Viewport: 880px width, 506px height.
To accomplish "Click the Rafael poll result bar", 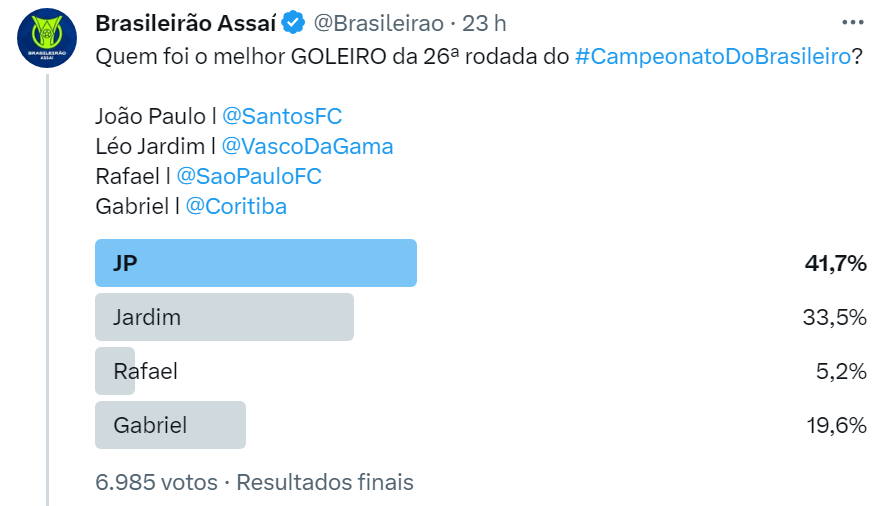I will pos(115,371).
